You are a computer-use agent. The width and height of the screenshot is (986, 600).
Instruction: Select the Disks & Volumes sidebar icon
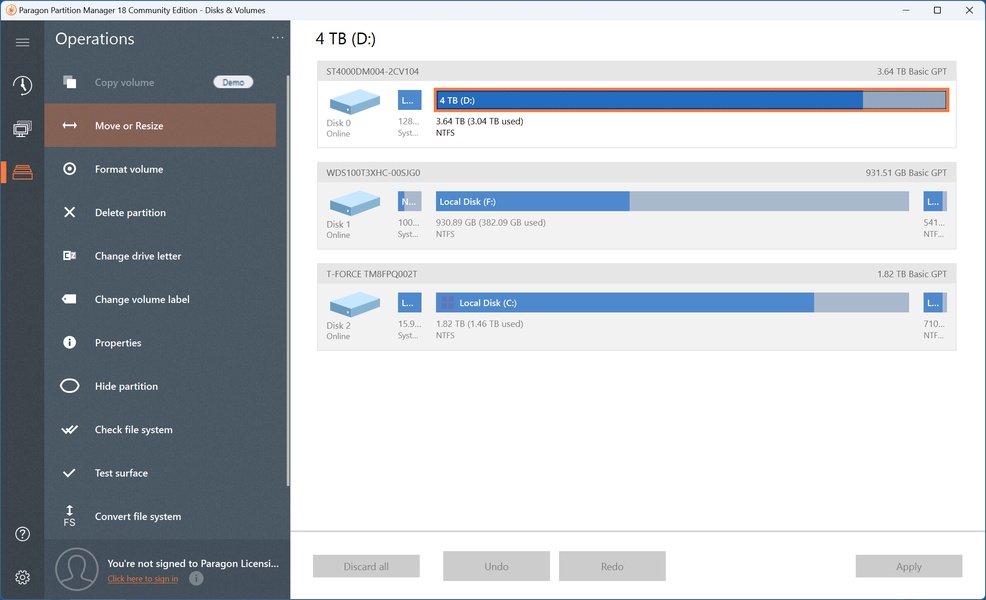pyautogui.click(x=22, y=172)
